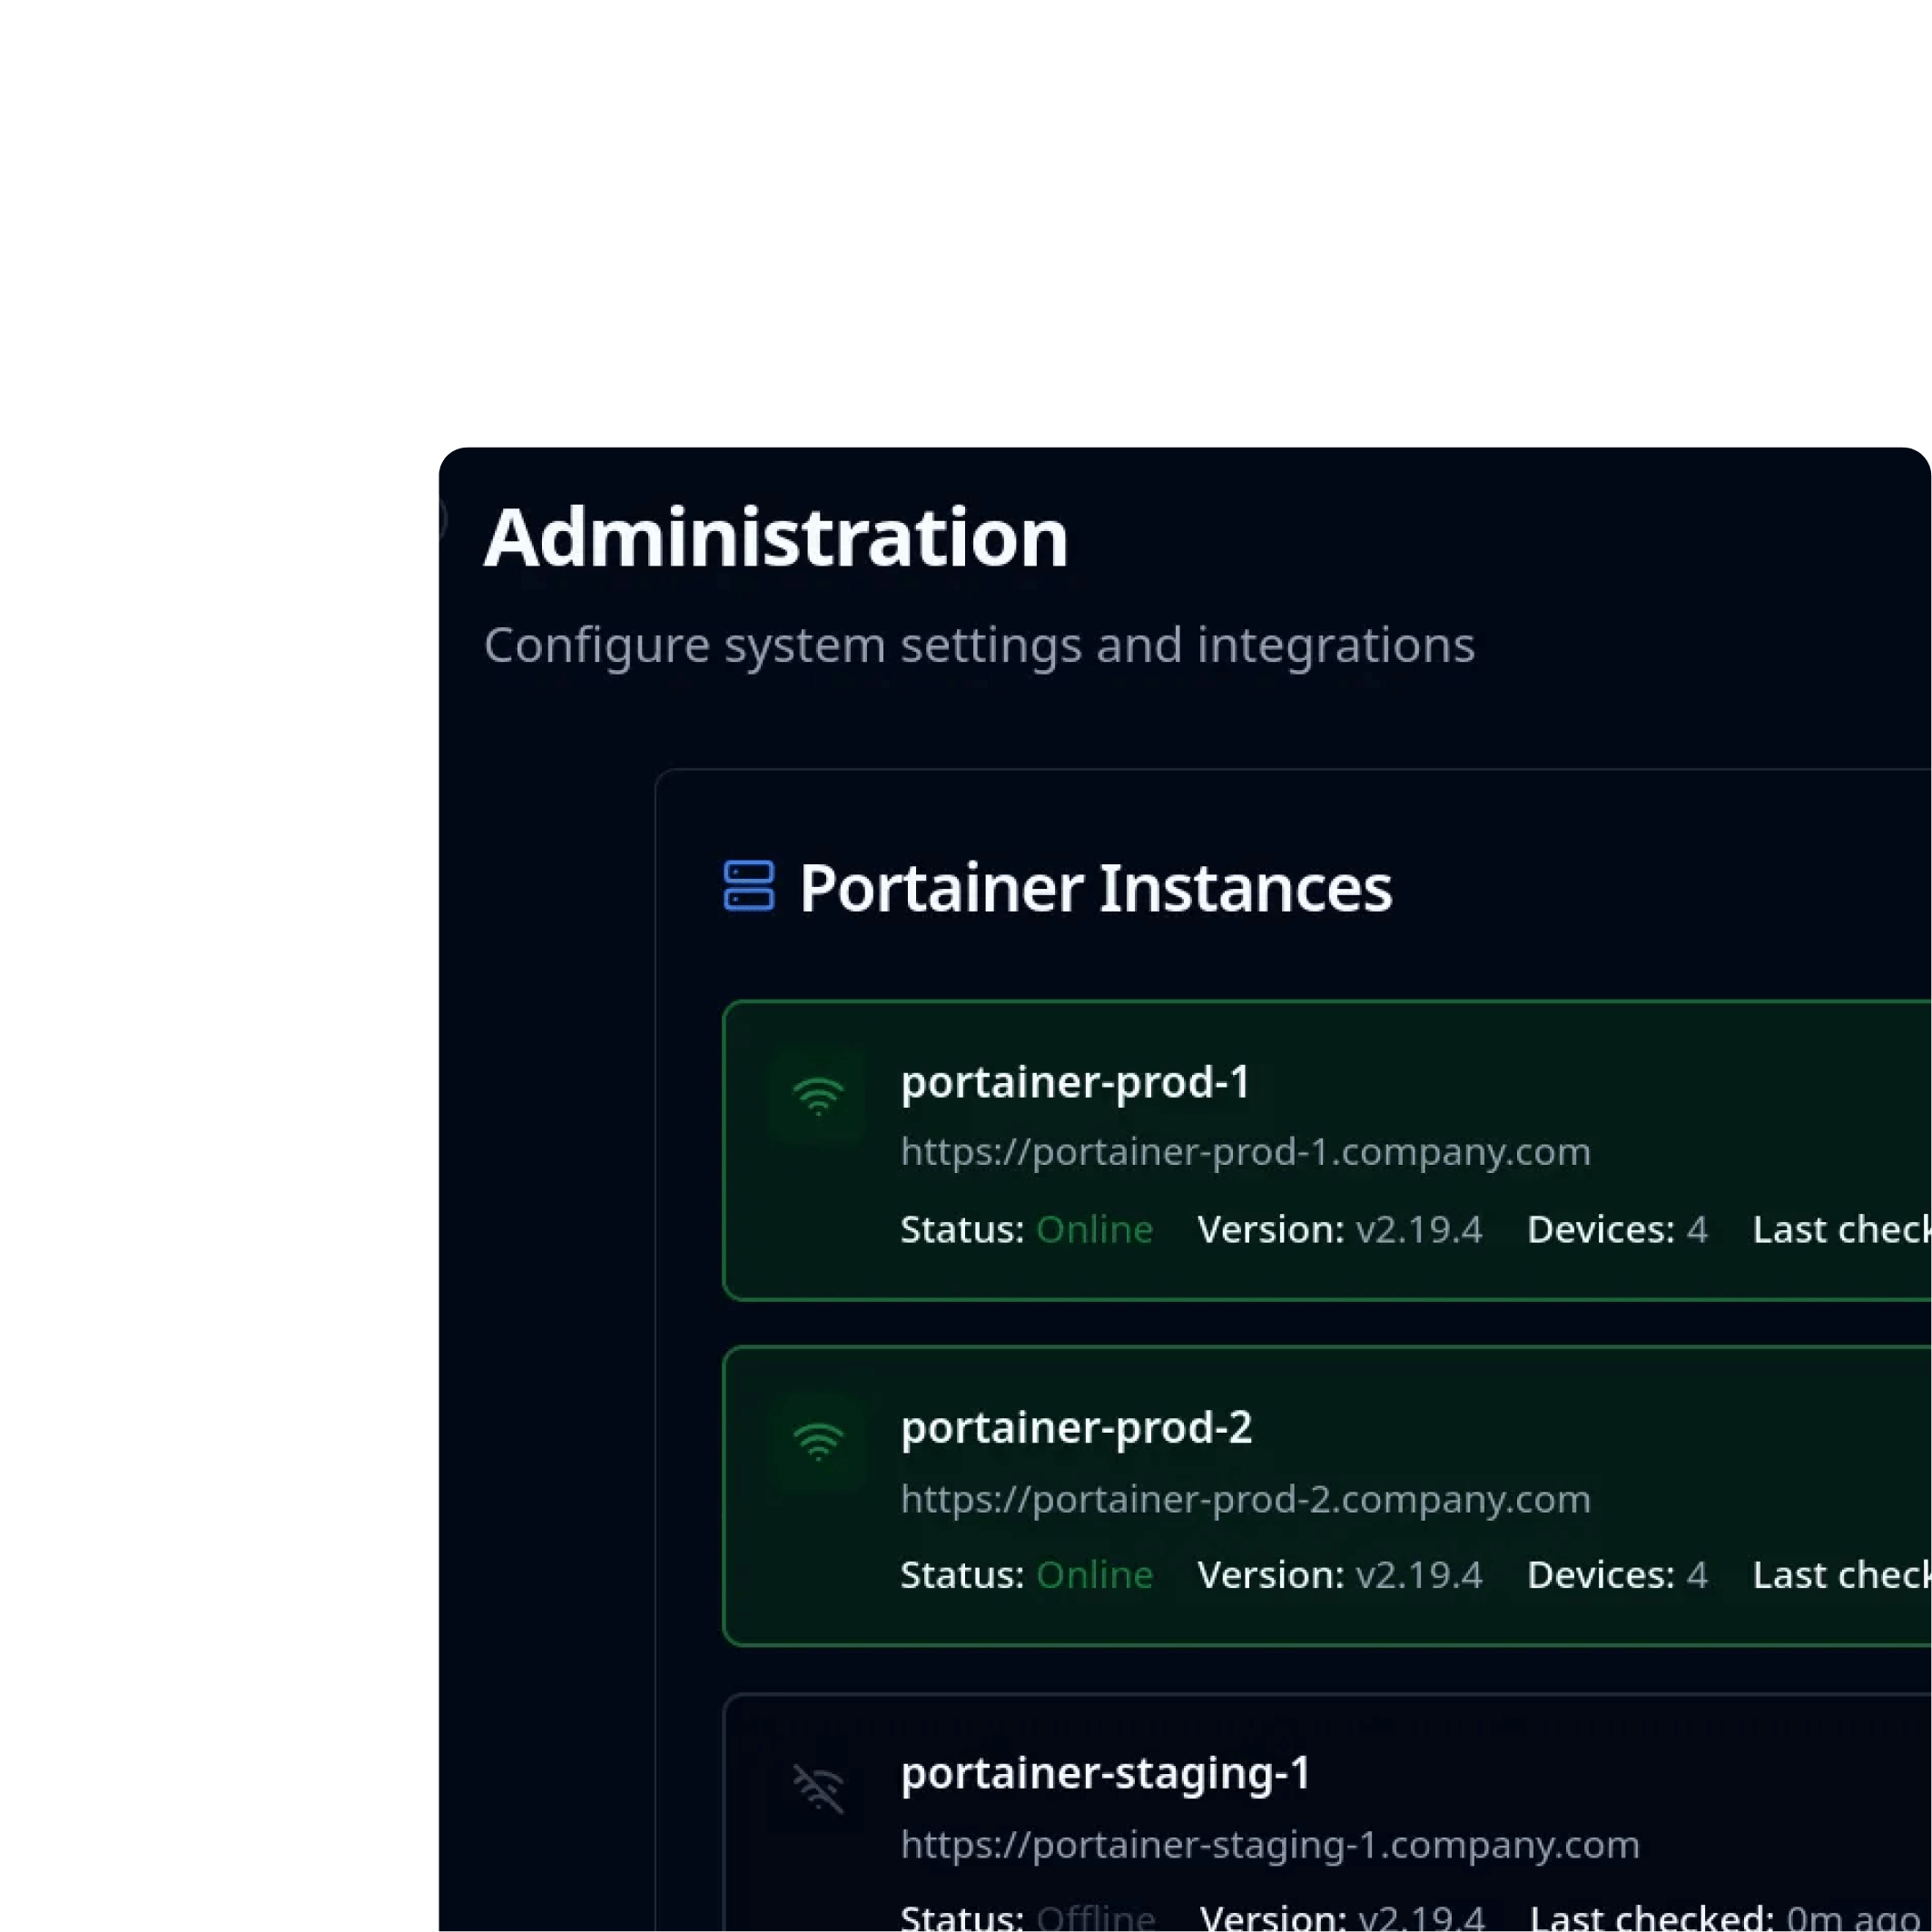
Task: Select the portainer-prod-1 instance name
Action: pos(1075,1082)
